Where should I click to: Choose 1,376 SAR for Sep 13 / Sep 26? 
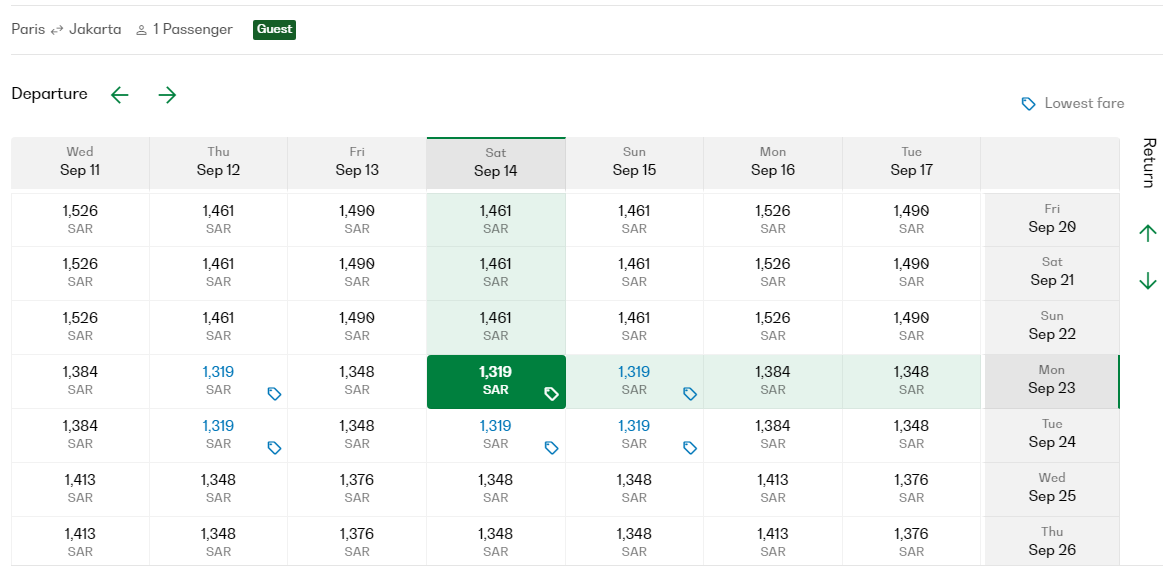357,543
